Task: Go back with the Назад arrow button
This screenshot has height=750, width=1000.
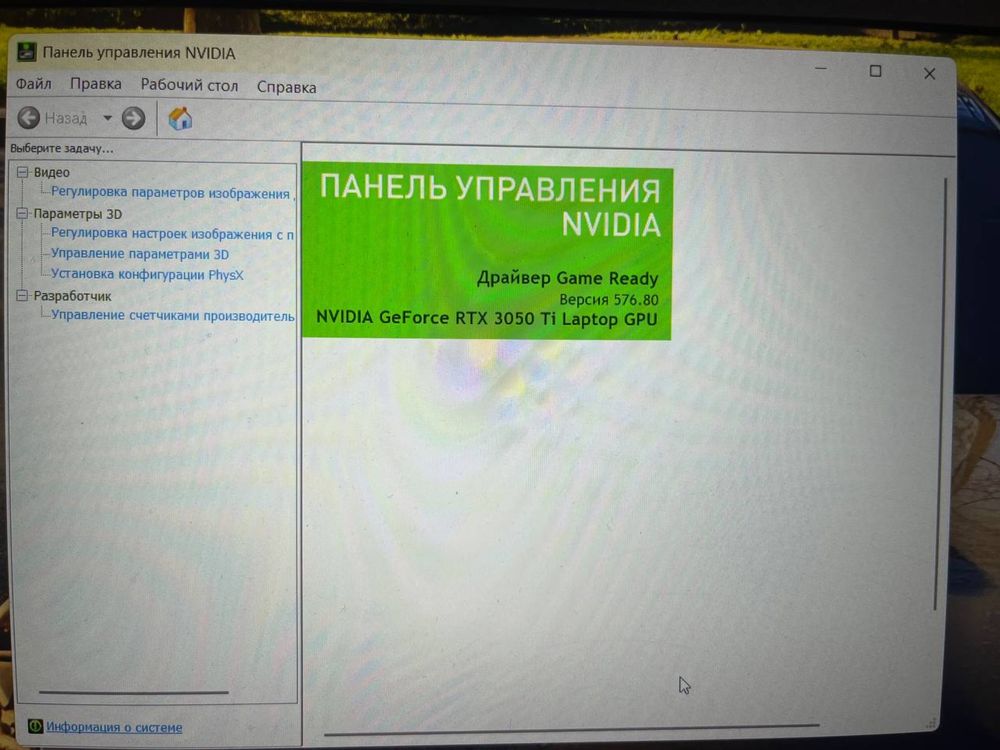Action: click(29, 117)
